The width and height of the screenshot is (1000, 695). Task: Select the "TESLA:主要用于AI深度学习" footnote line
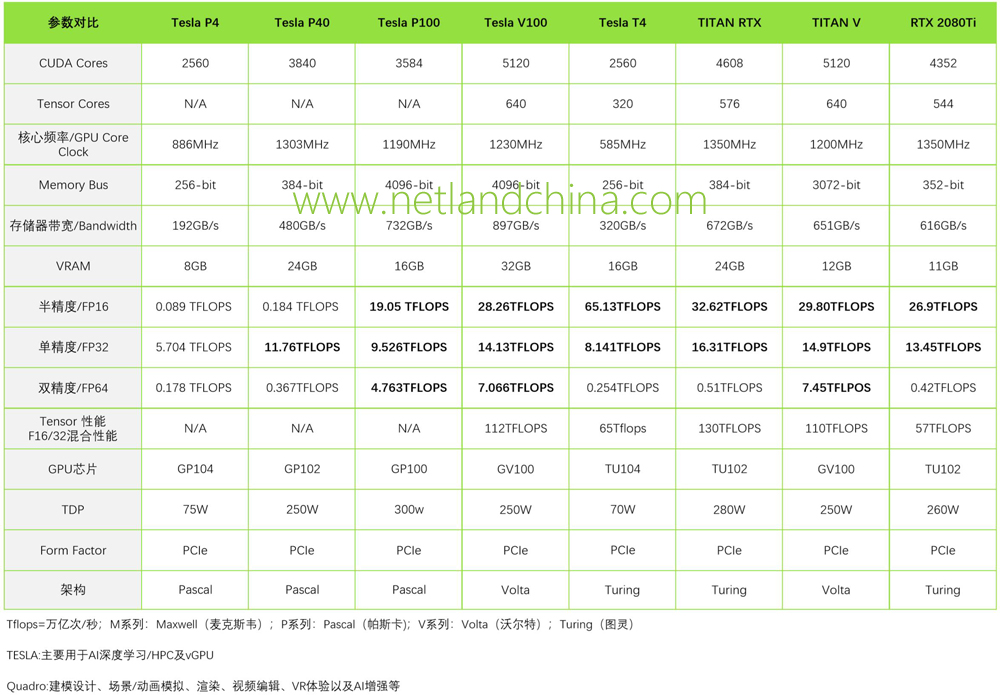coord(110,655)
